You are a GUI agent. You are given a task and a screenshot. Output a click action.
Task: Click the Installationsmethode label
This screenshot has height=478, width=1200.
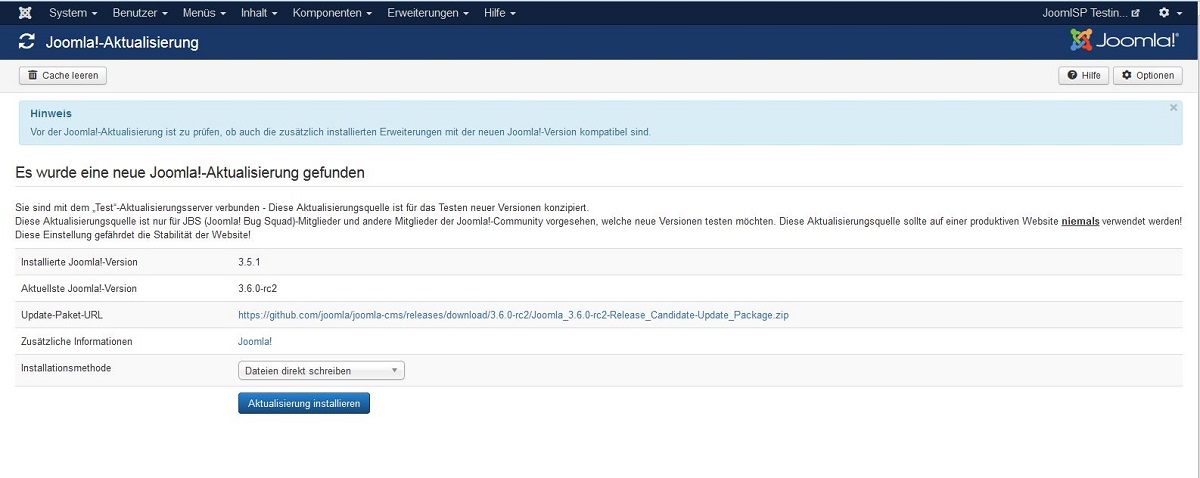(x=66, y=368)
